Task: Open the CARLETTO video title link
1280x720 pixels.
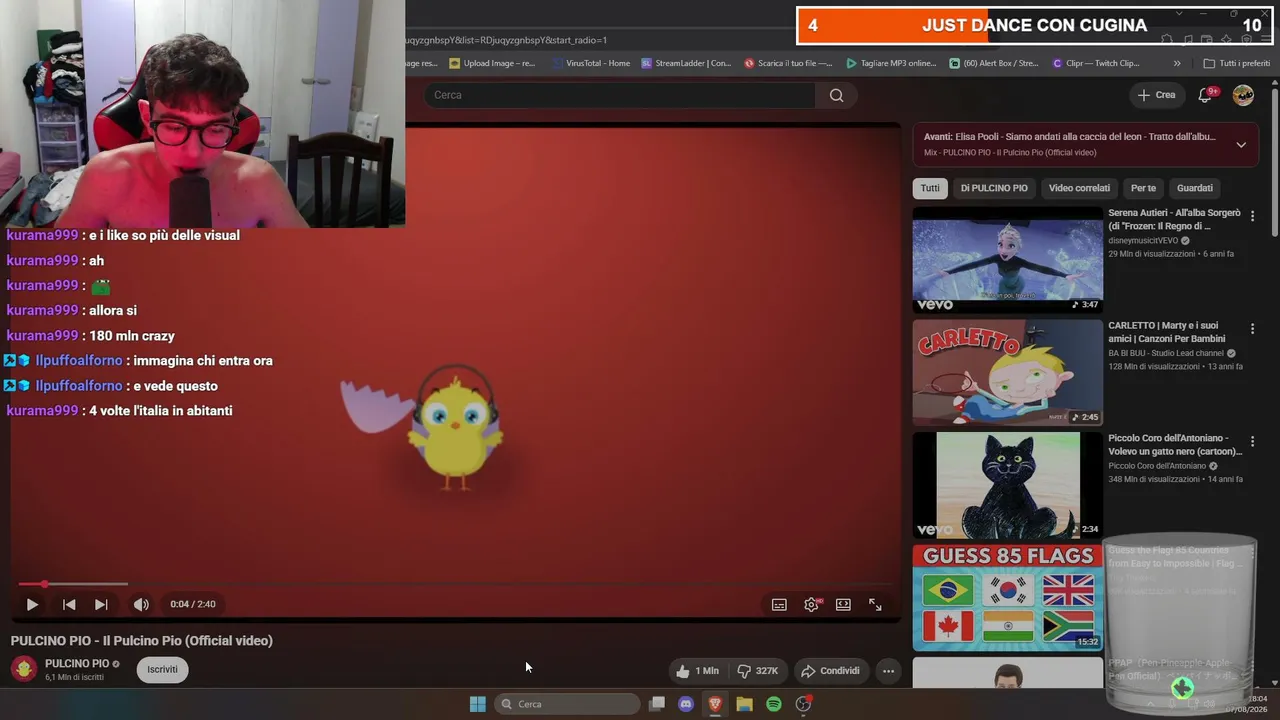Action: click(x=1167, y=332)
